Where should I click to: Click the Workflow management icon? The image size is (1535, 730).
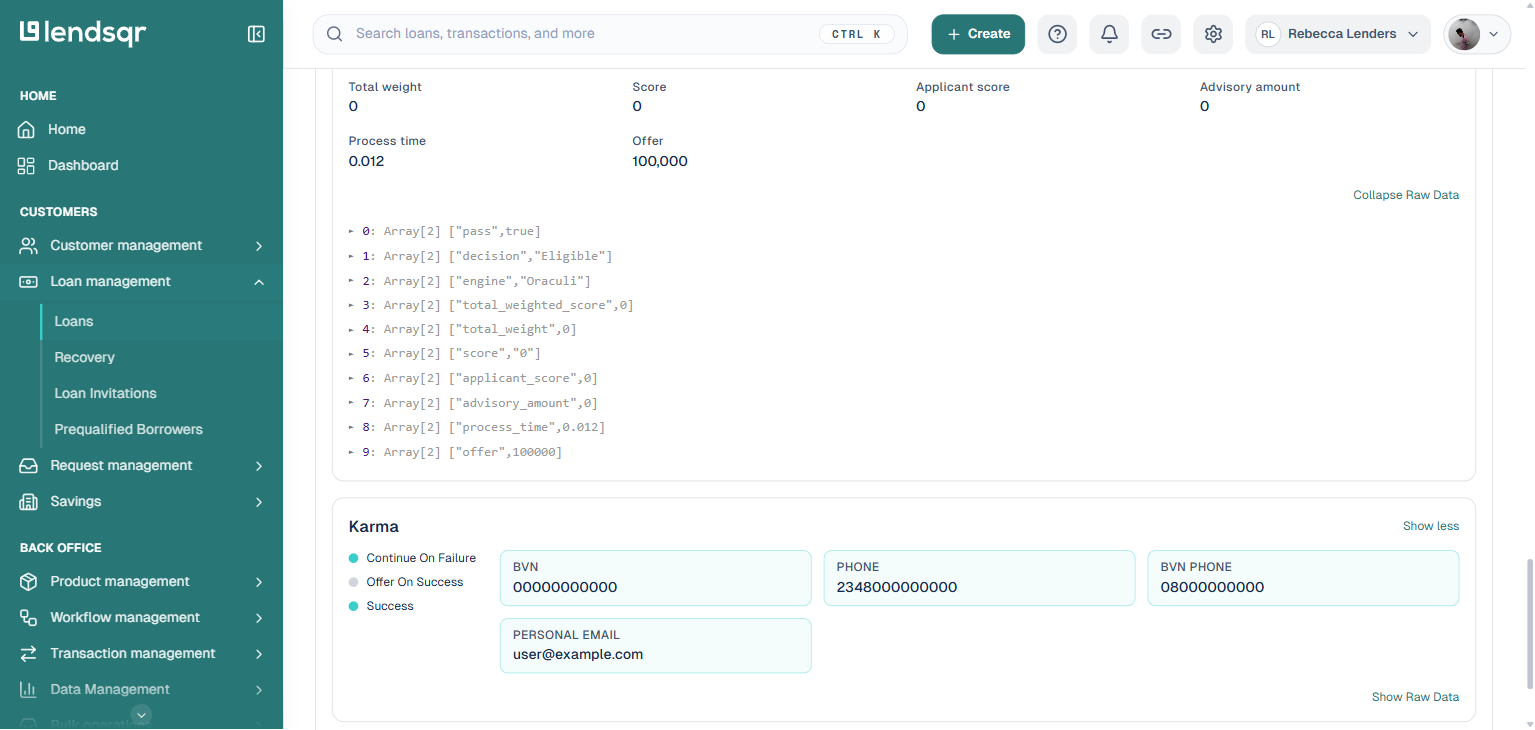tap(28, 617)
